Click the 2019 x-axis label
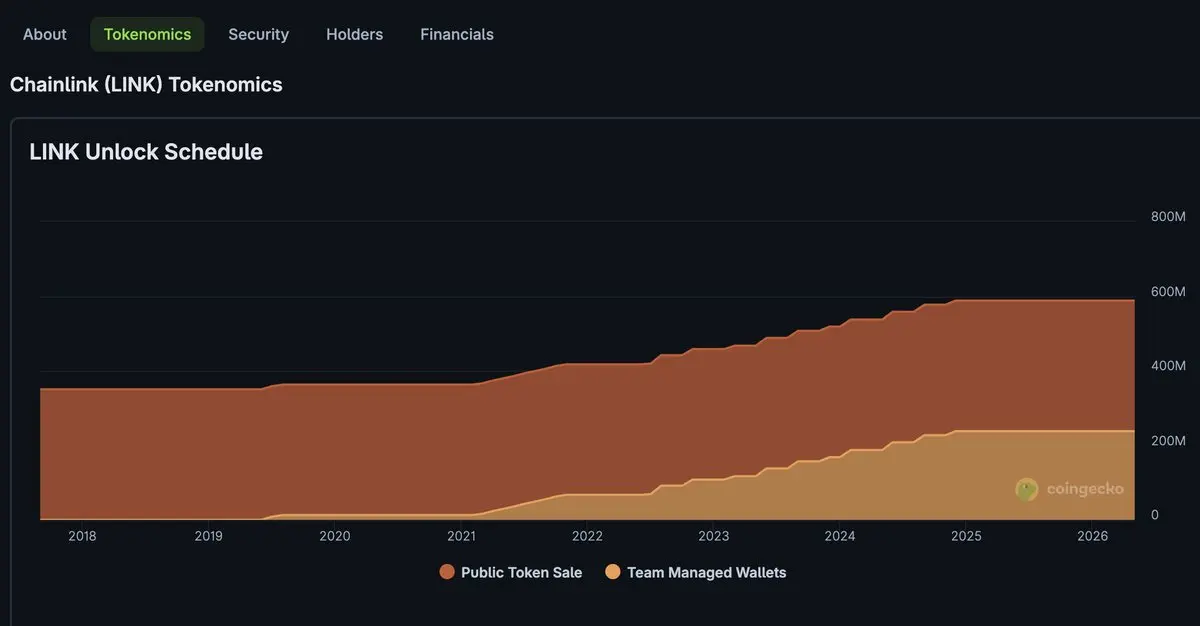Viewport: 1200px width, 626px height. (x=208, y=536)
